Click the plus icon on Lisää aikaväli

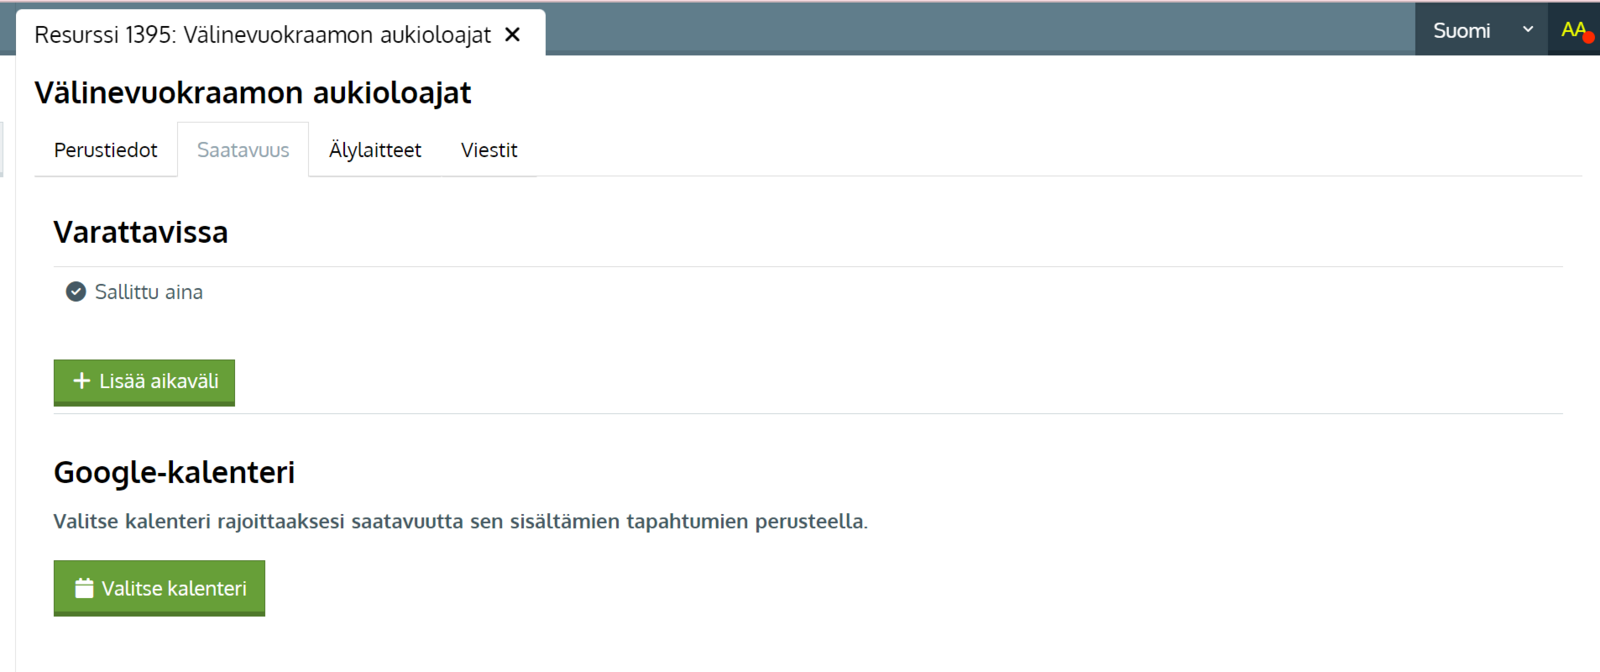(x=82, y=381)
